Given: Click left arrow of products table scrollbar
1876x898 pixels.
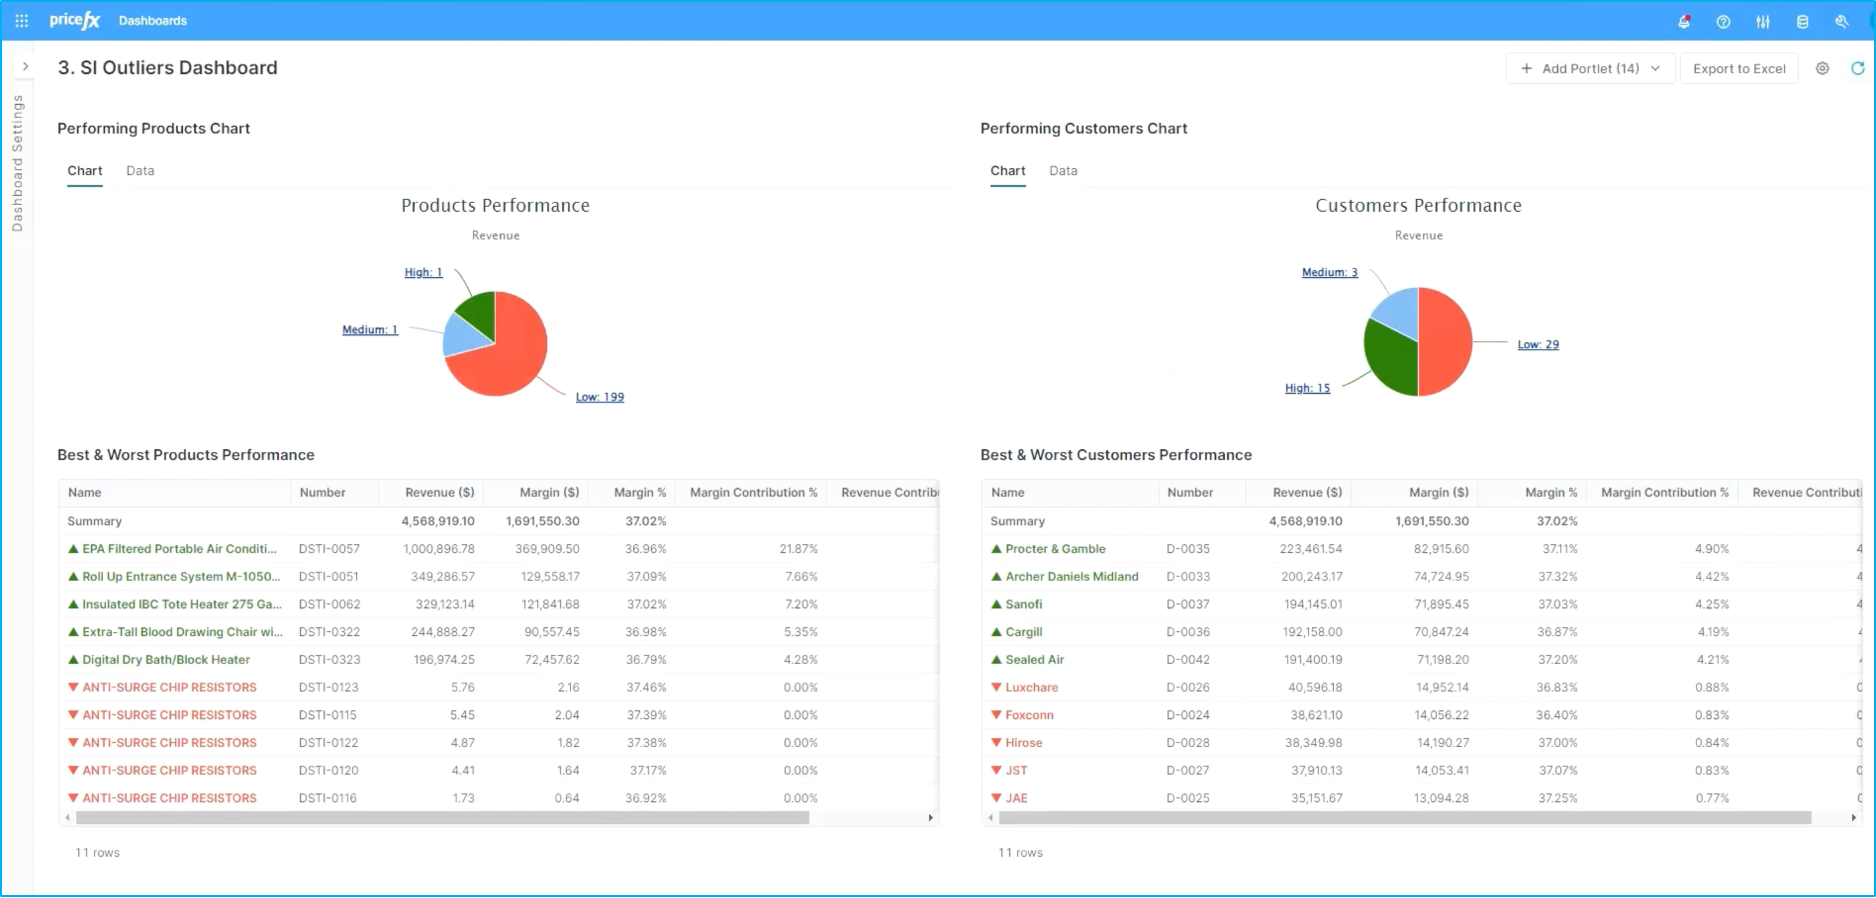Looking at the screenshot, I should click(67, 818).
